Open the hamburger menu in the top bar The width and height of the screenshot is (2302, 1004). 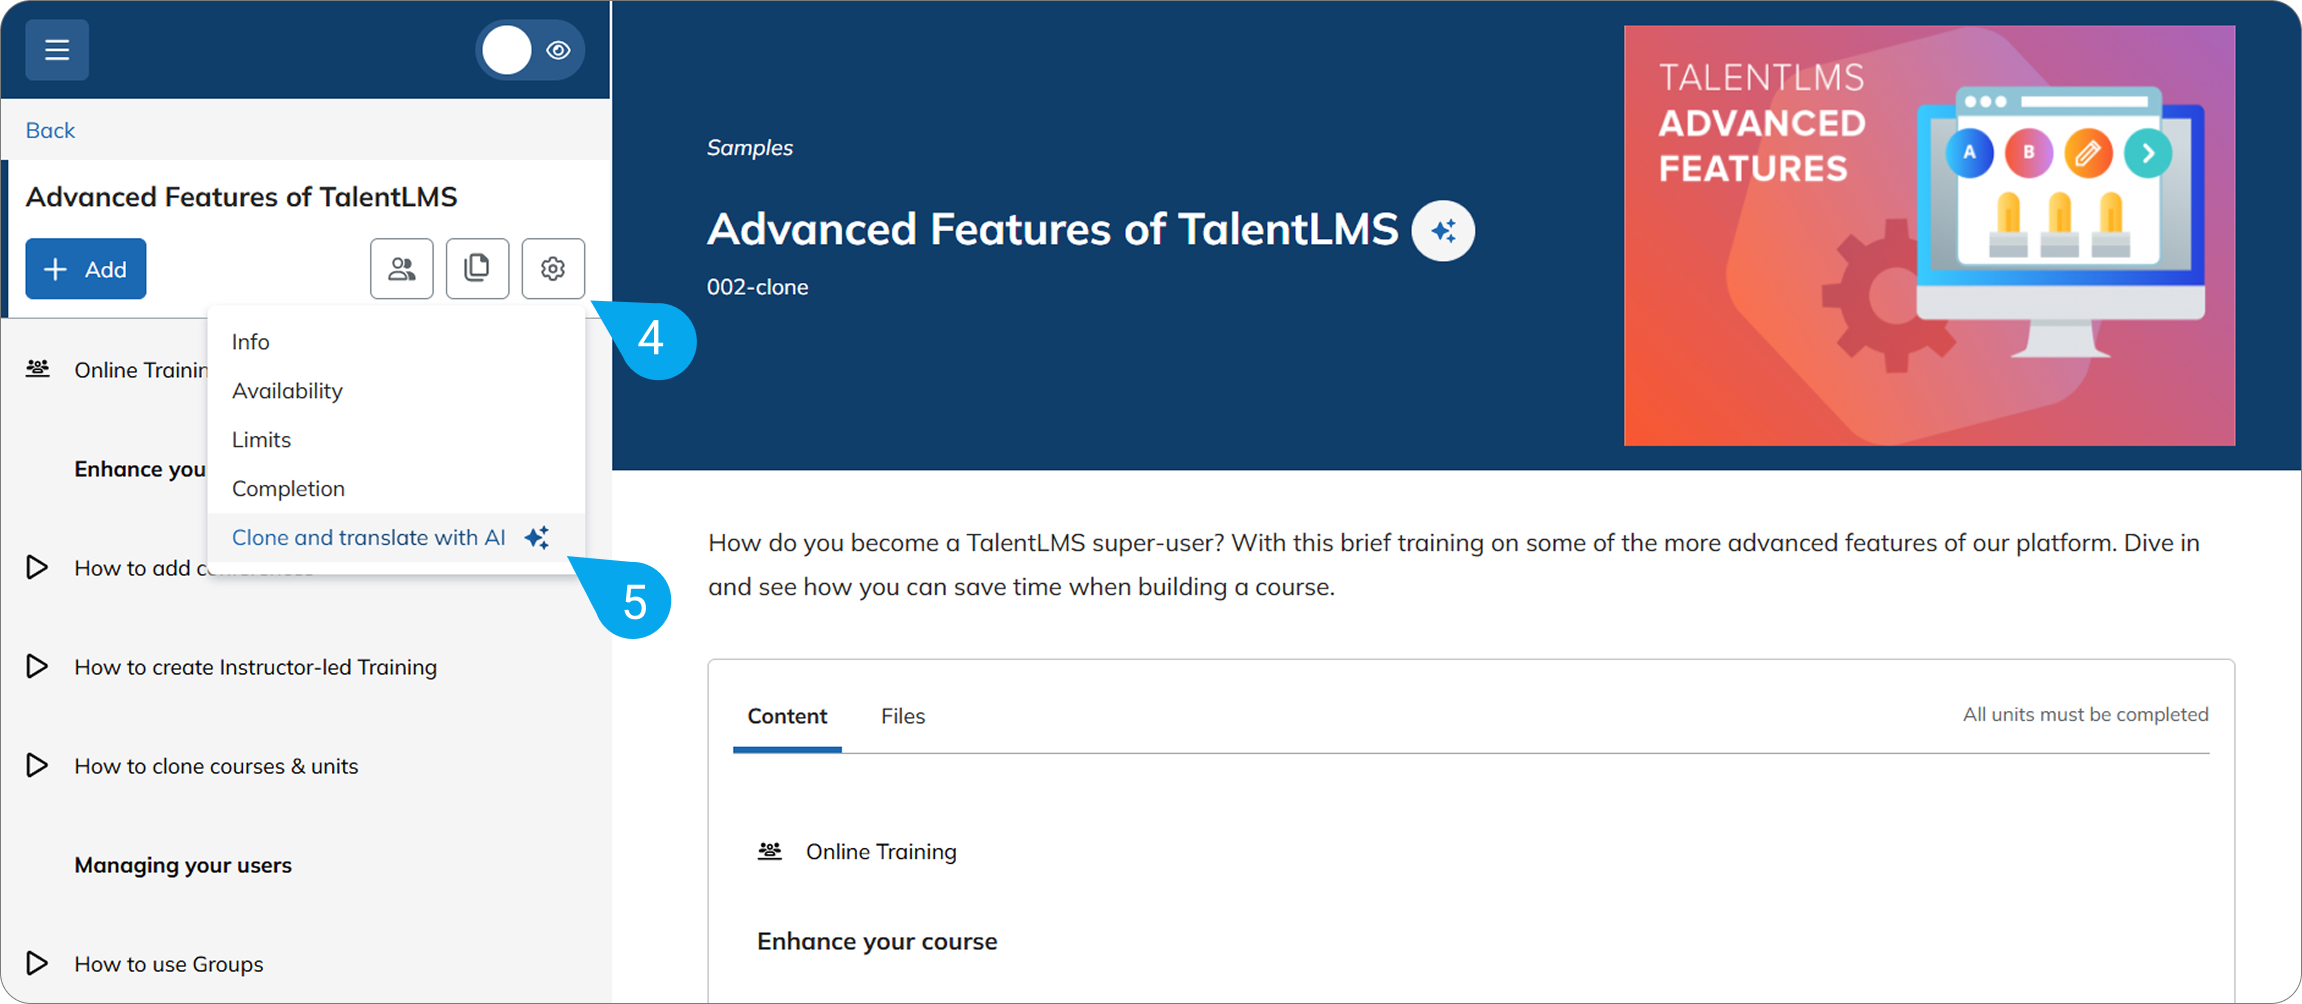click(x=57, y=50)
